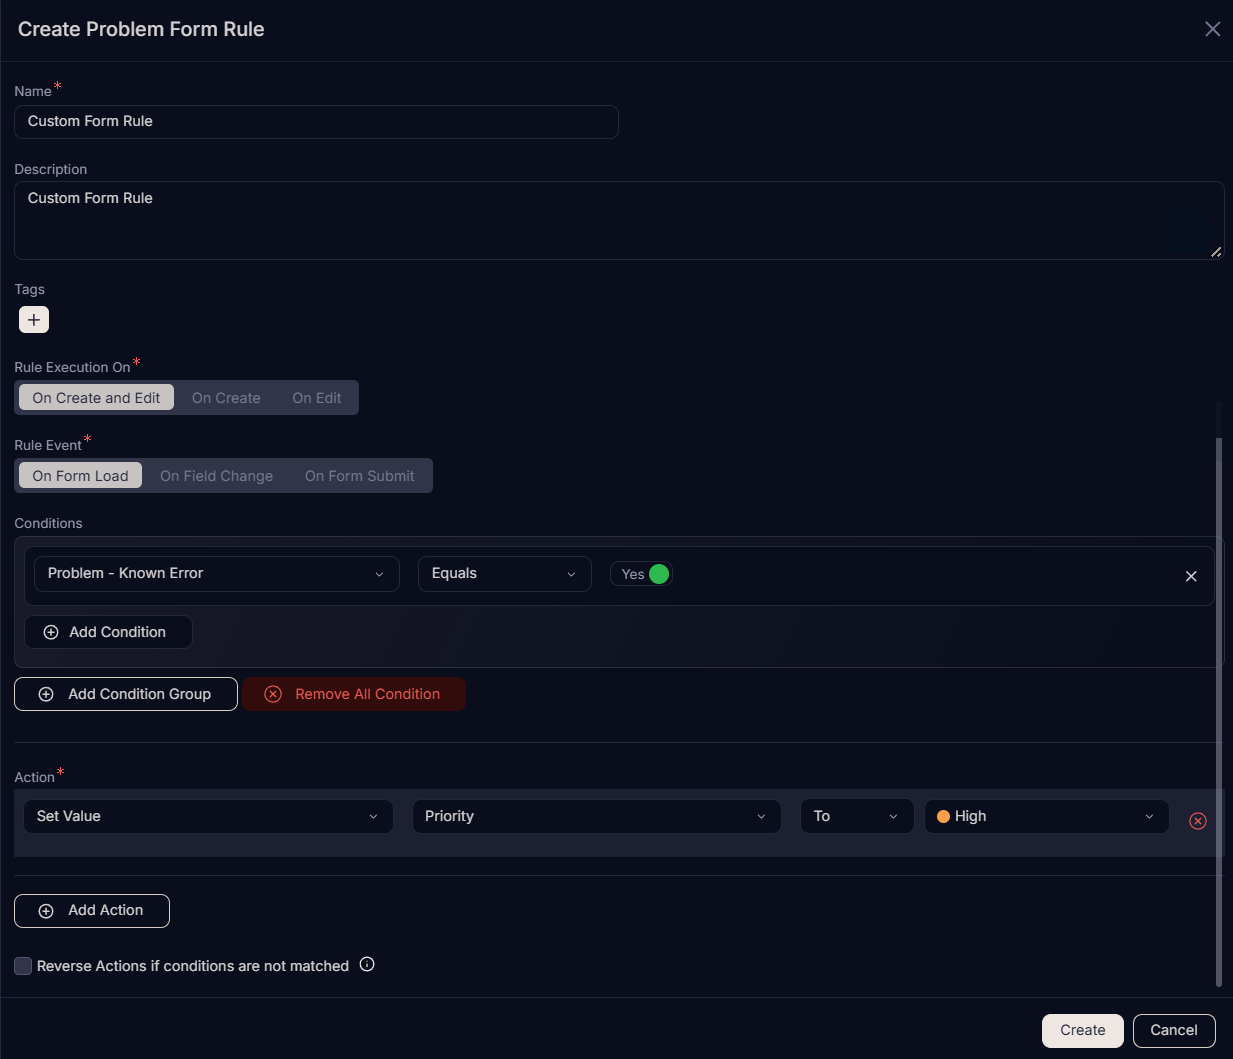Cancel the form rule creation

pos(1174,1031)
